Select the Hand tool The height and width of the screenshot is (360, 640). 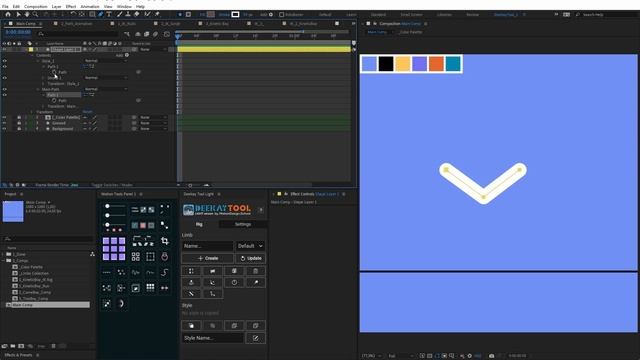[27, 14]
